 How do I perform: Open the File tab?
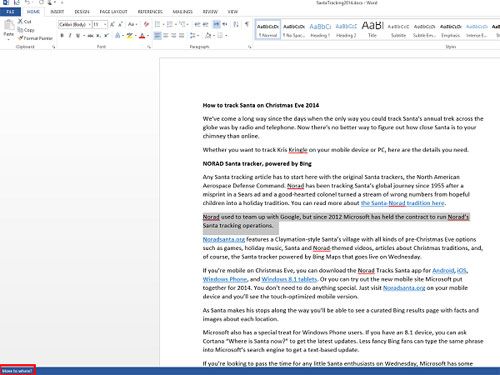[10, 12]
